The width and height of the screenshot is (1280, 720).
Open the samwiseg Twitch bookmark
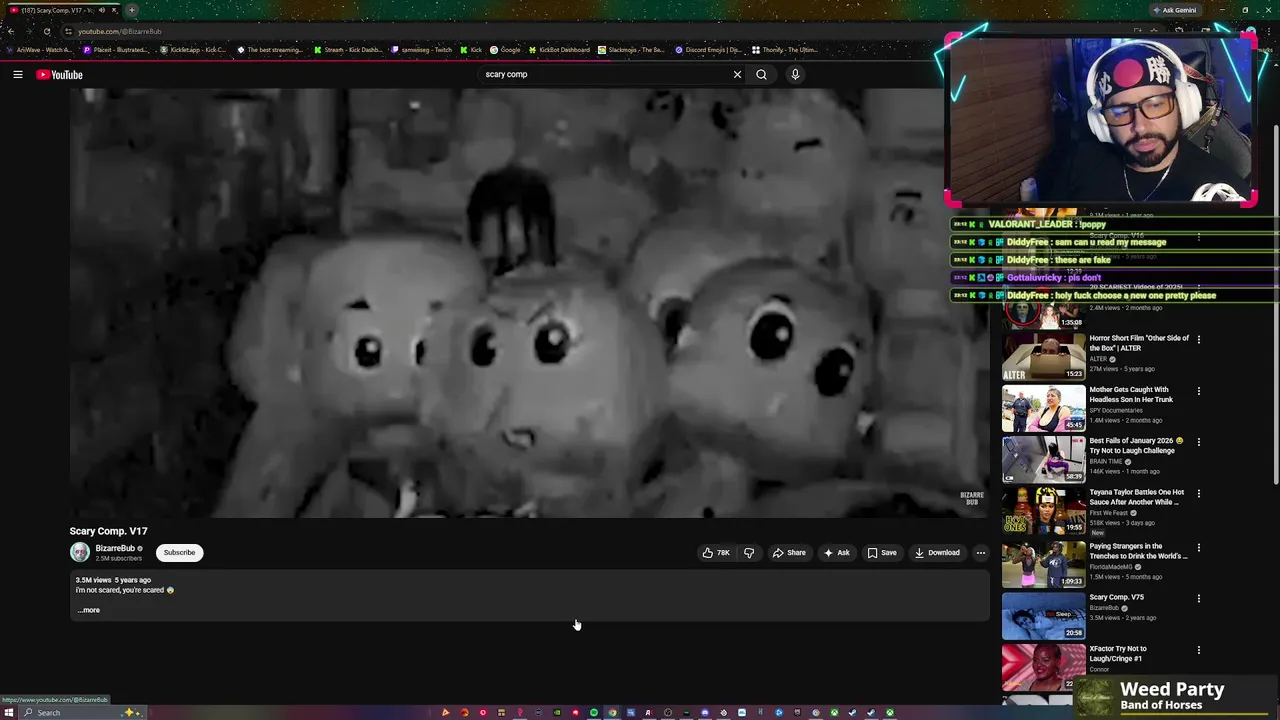pos(421,50)
